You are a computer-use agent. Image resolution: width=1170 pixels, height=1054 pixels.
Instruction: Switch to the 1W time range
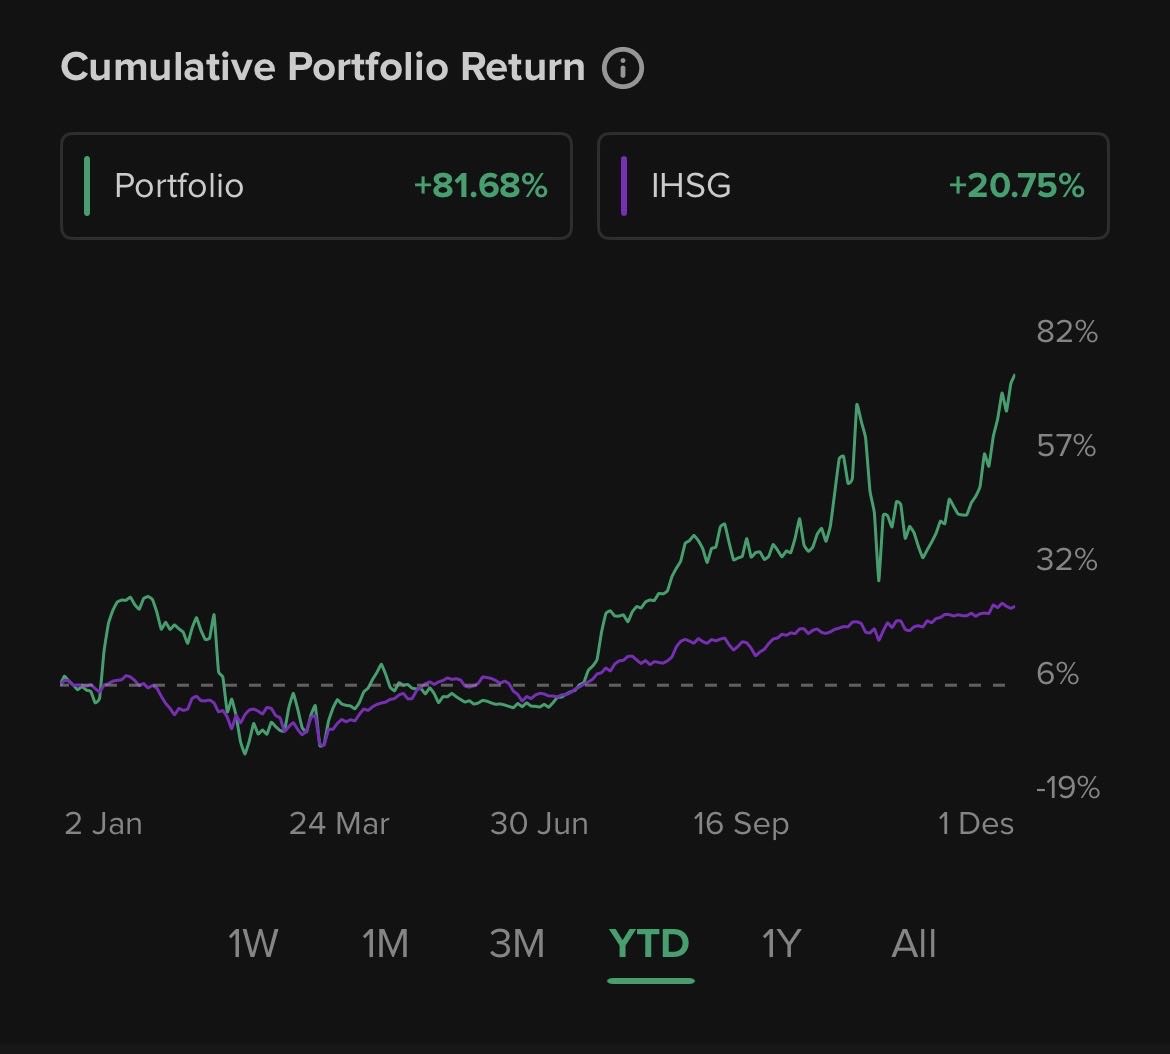click(253, 943)
